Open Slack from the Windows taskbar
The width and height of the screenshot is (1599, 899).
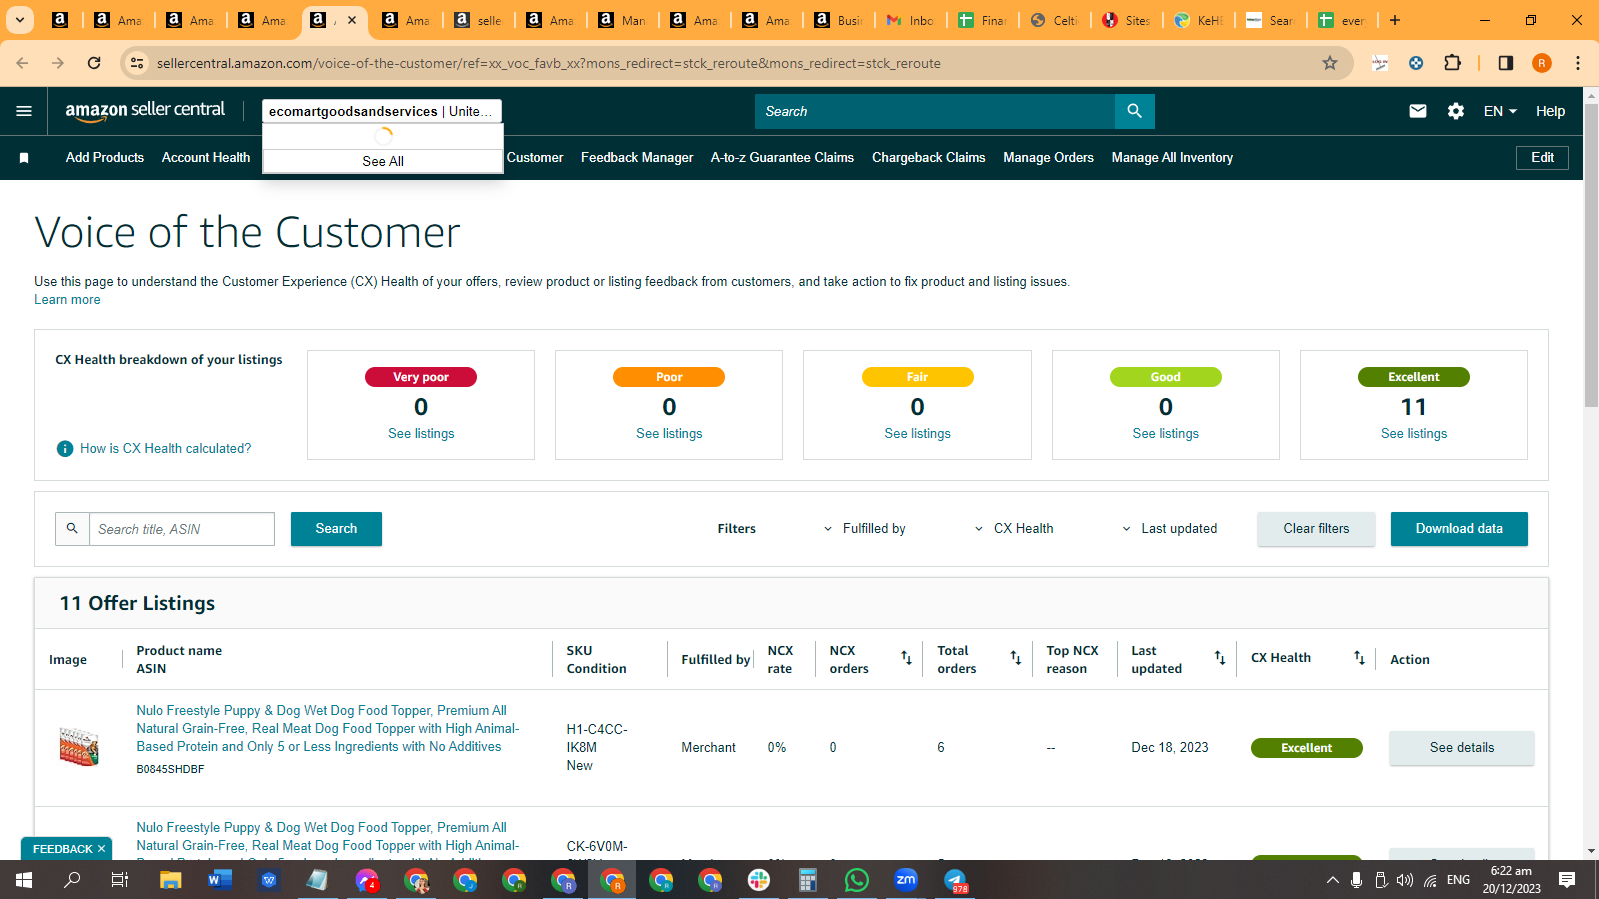759,880
